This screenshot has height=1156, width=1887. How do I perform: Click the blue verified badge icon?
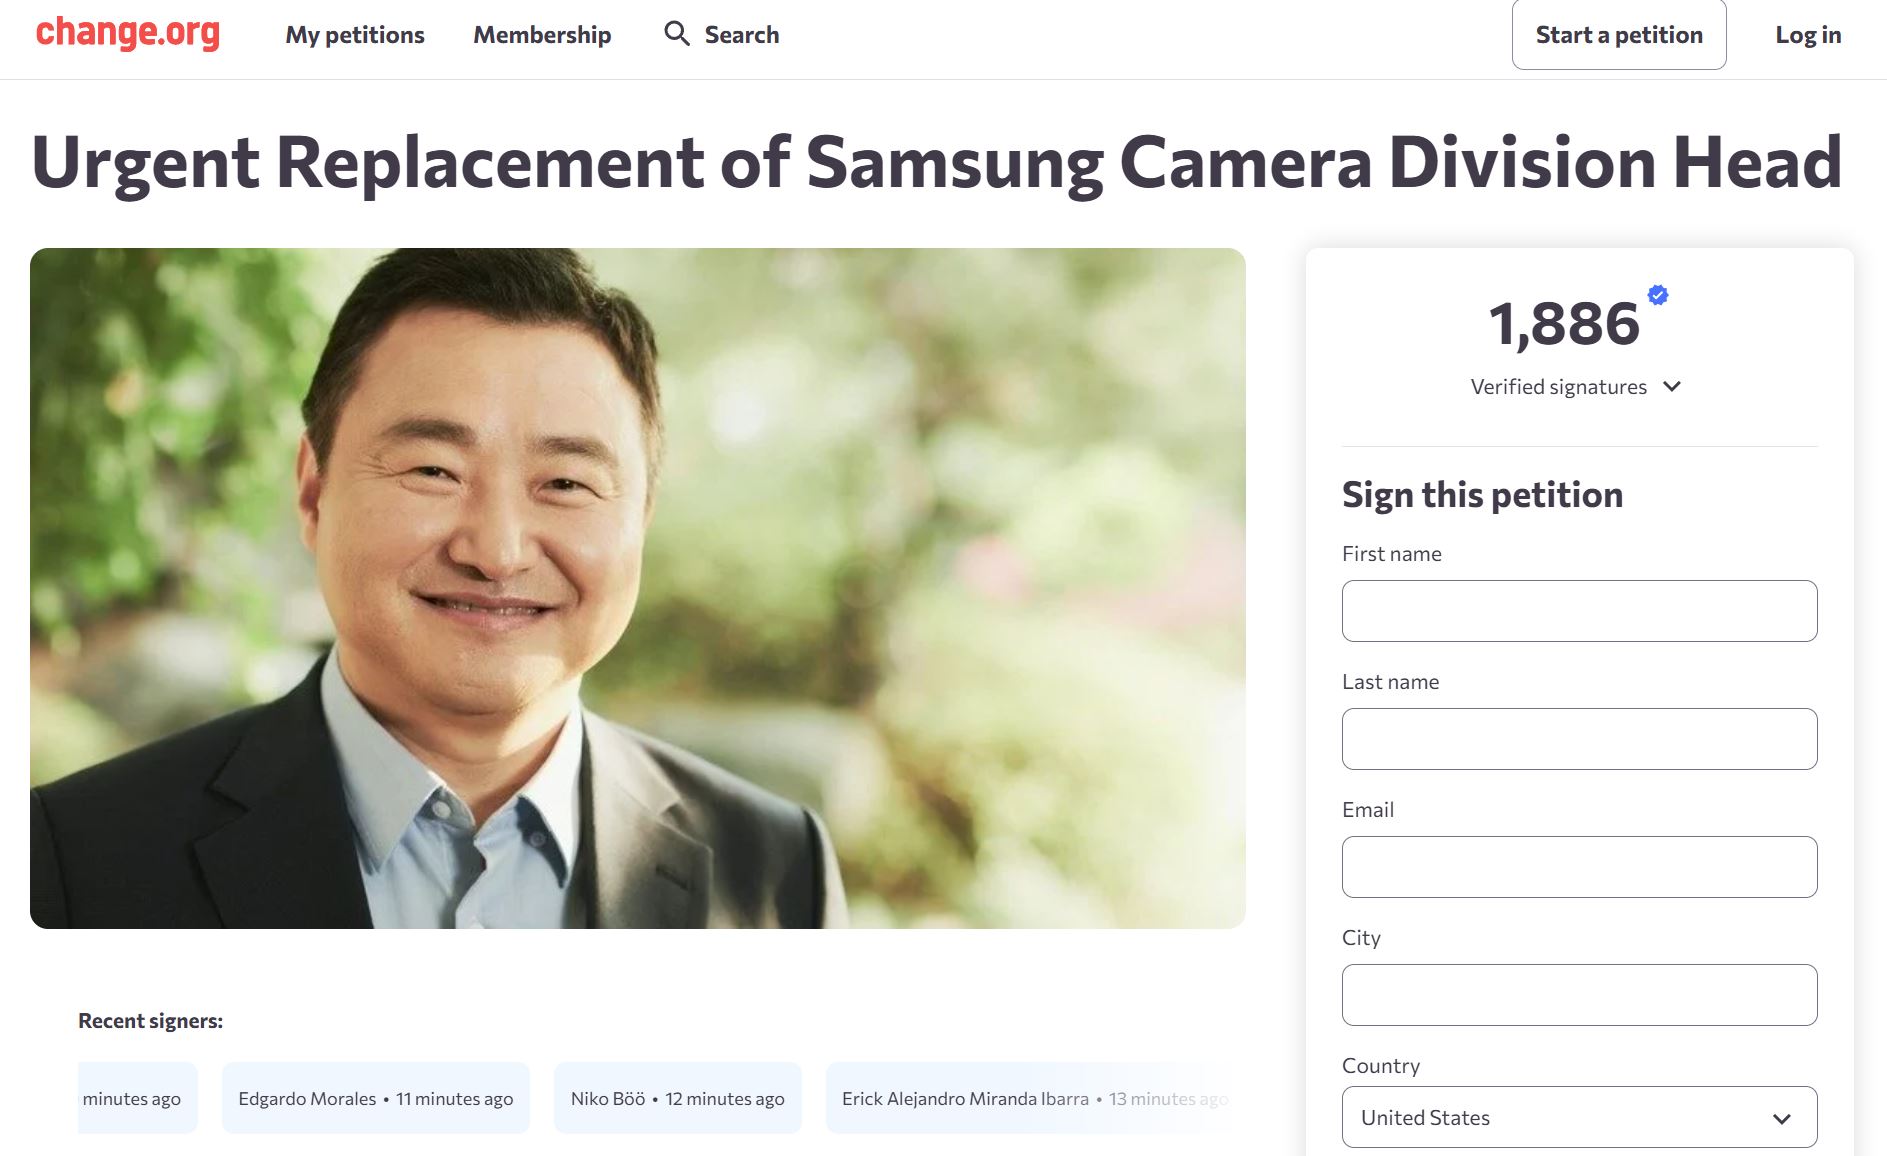(1658, 295)
